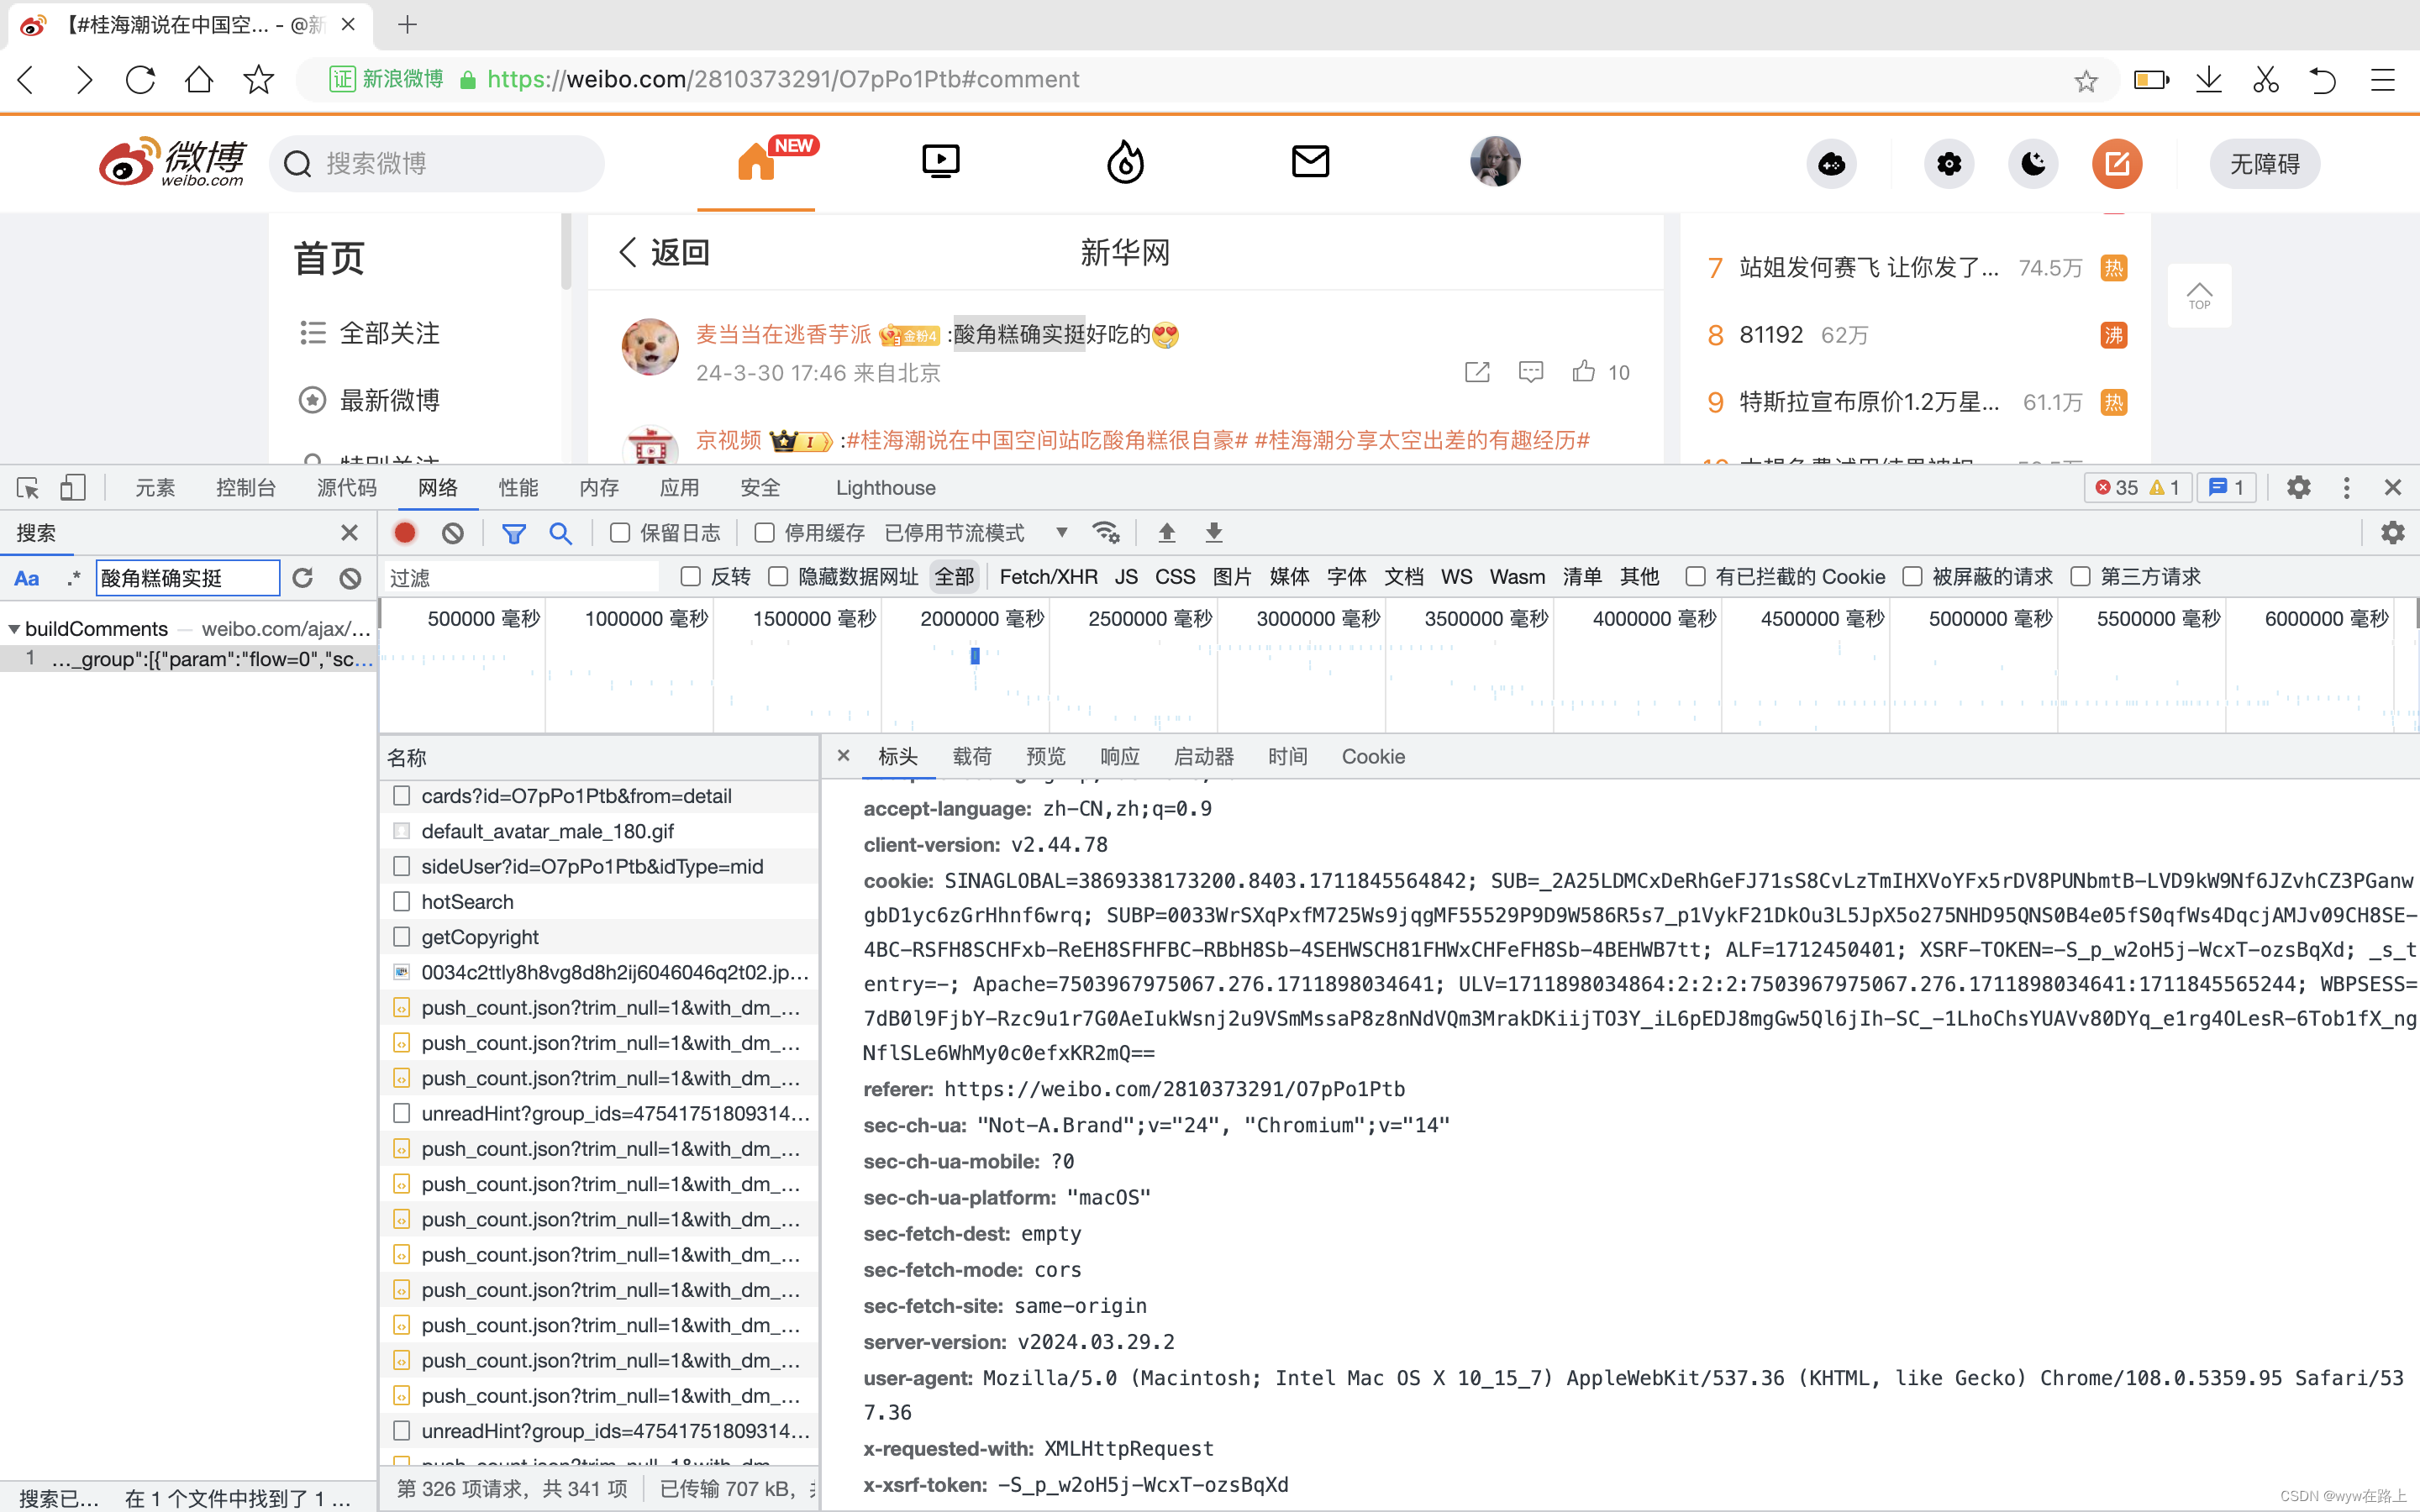Click orange compose post icon
This screenshot has height=1512, width=2420.
(2117, 164)
